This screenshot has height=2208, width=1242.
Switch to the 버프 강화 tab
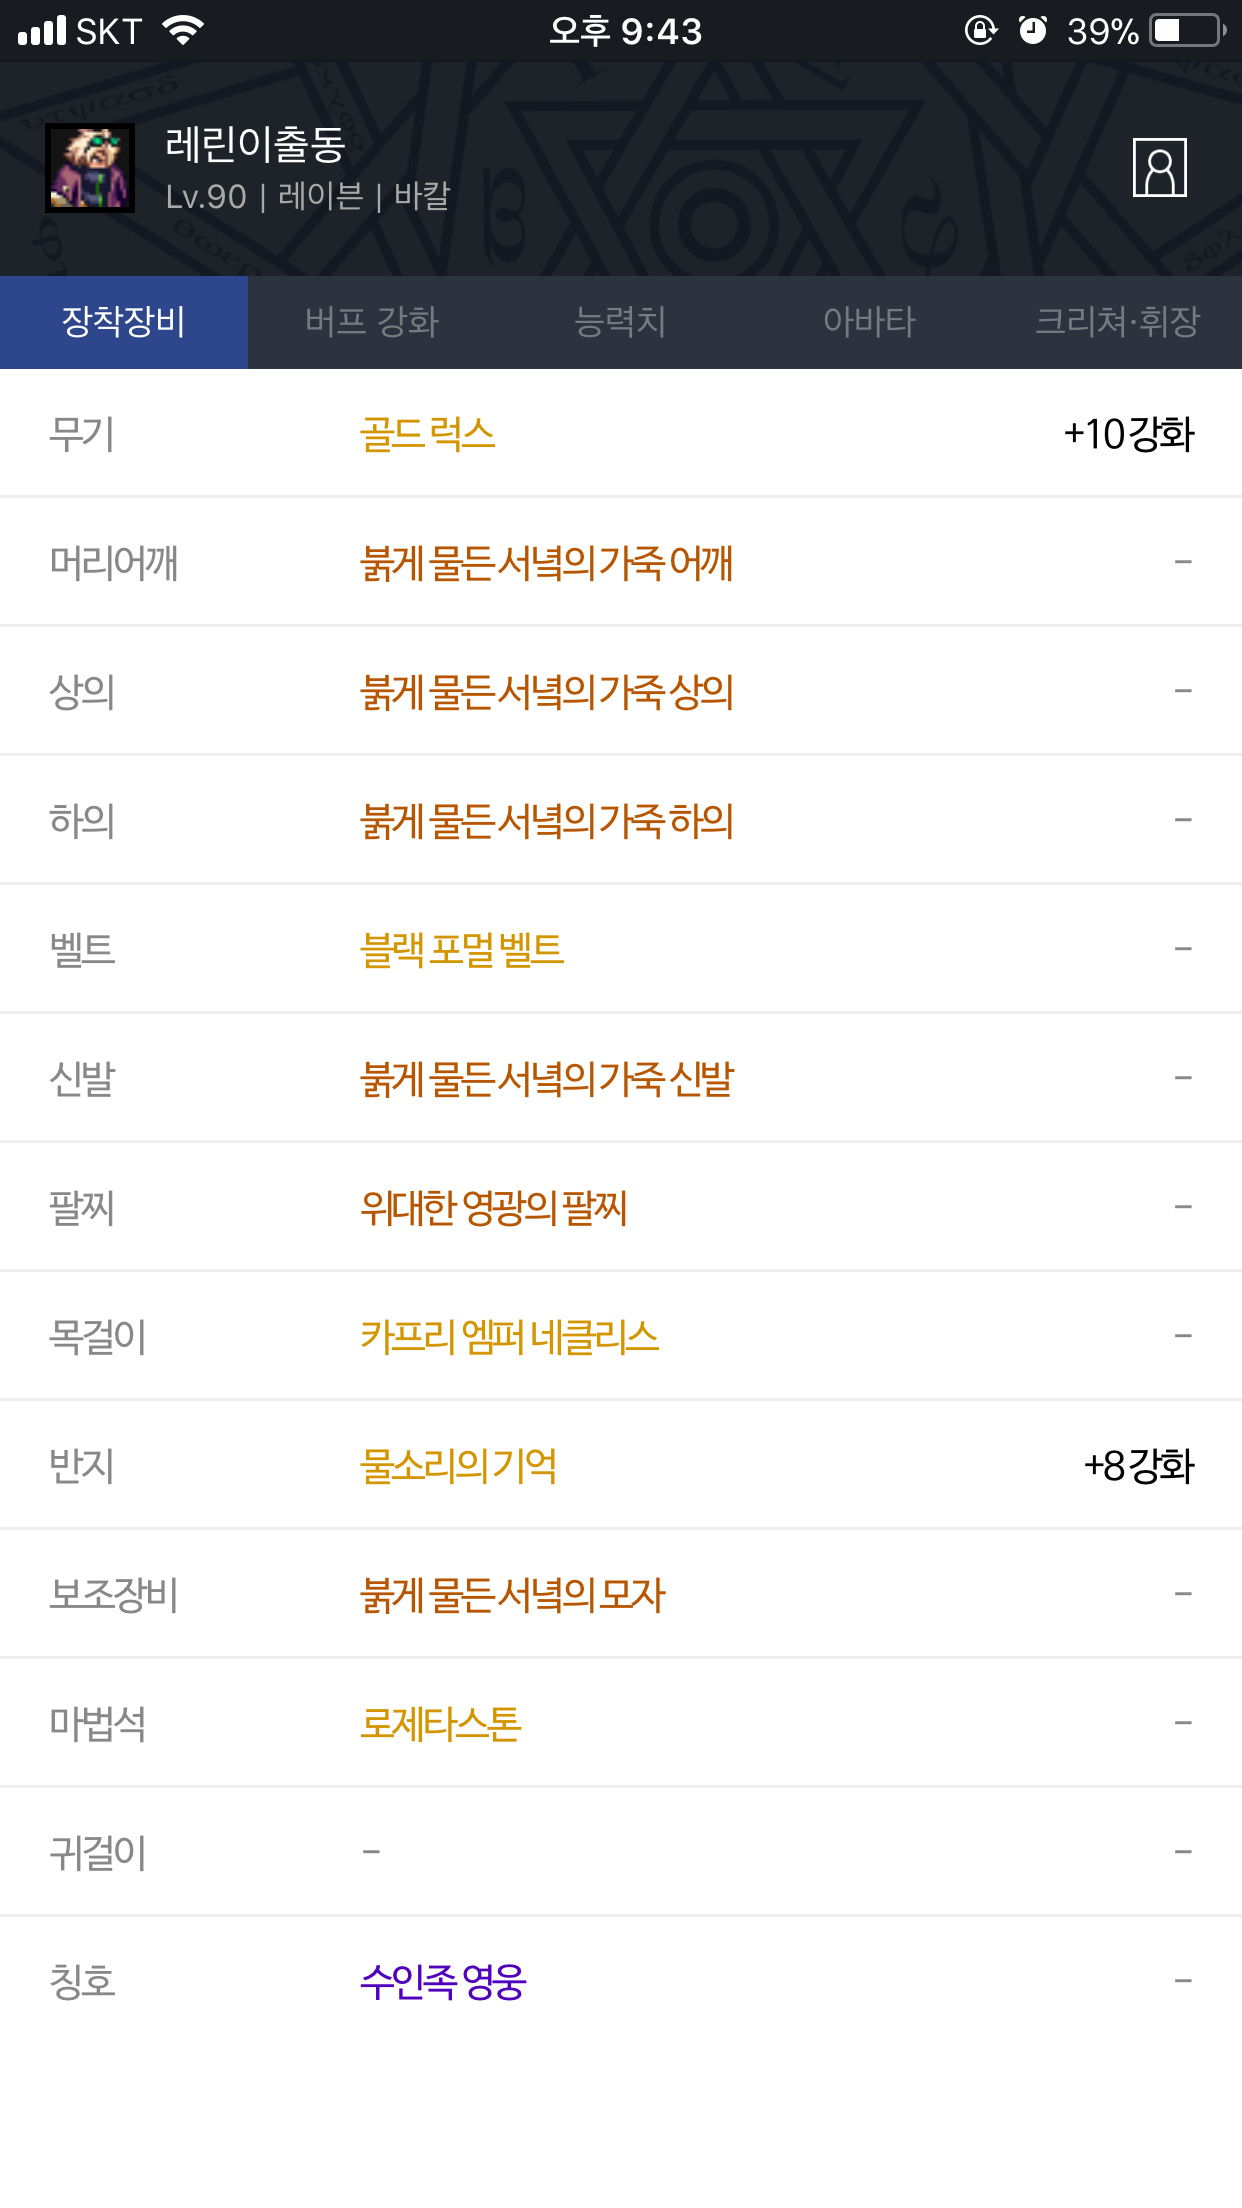click(372, 322)
